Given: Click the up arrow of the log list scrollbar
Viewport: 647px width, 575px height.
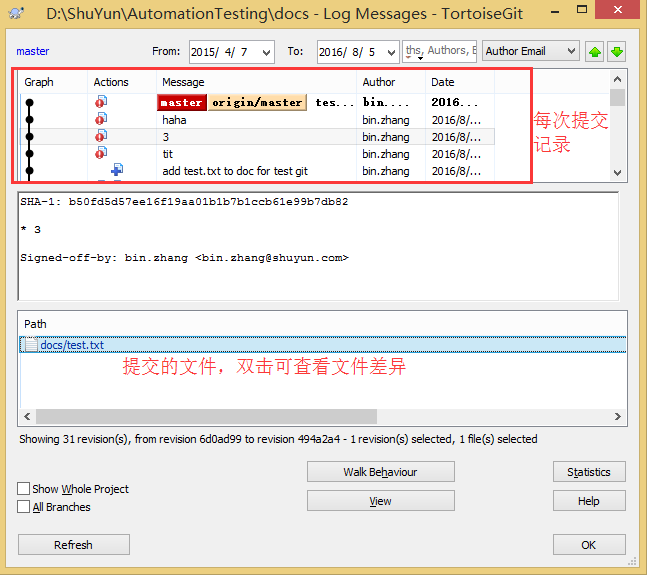Looking at the screenshot, I should [x=617, y=79].
